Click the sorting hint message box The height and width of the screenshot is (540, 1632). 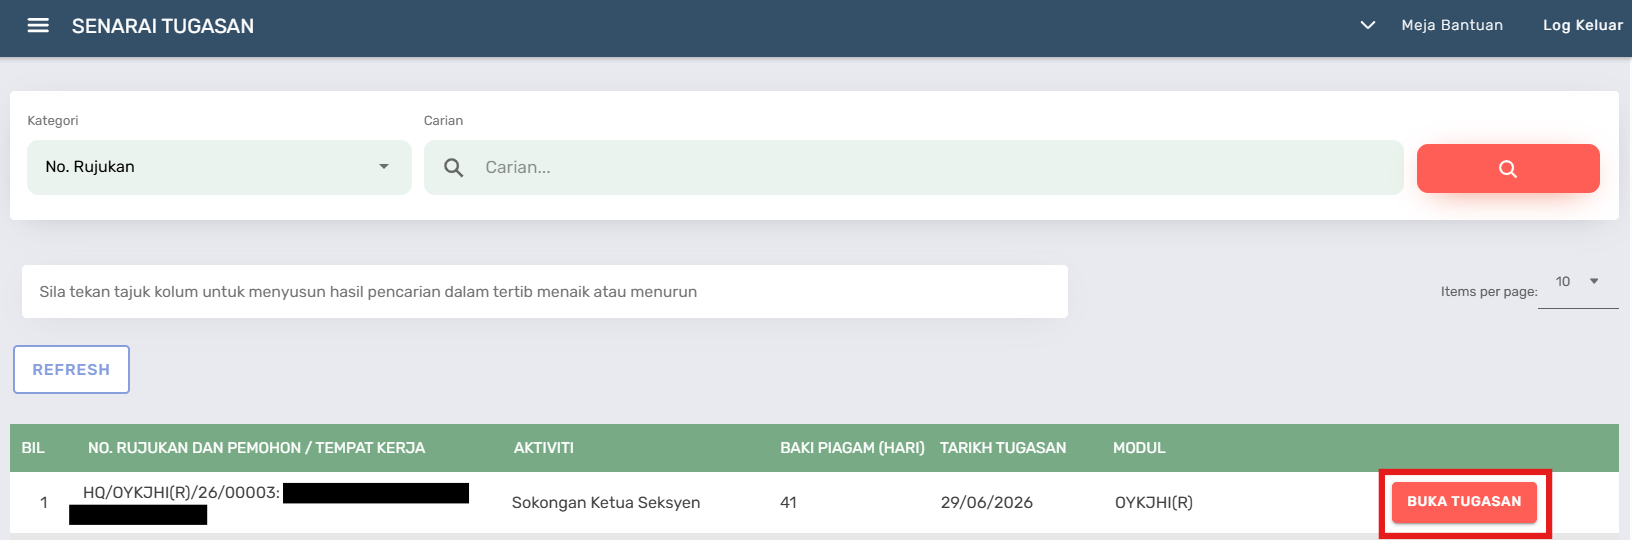545,292
